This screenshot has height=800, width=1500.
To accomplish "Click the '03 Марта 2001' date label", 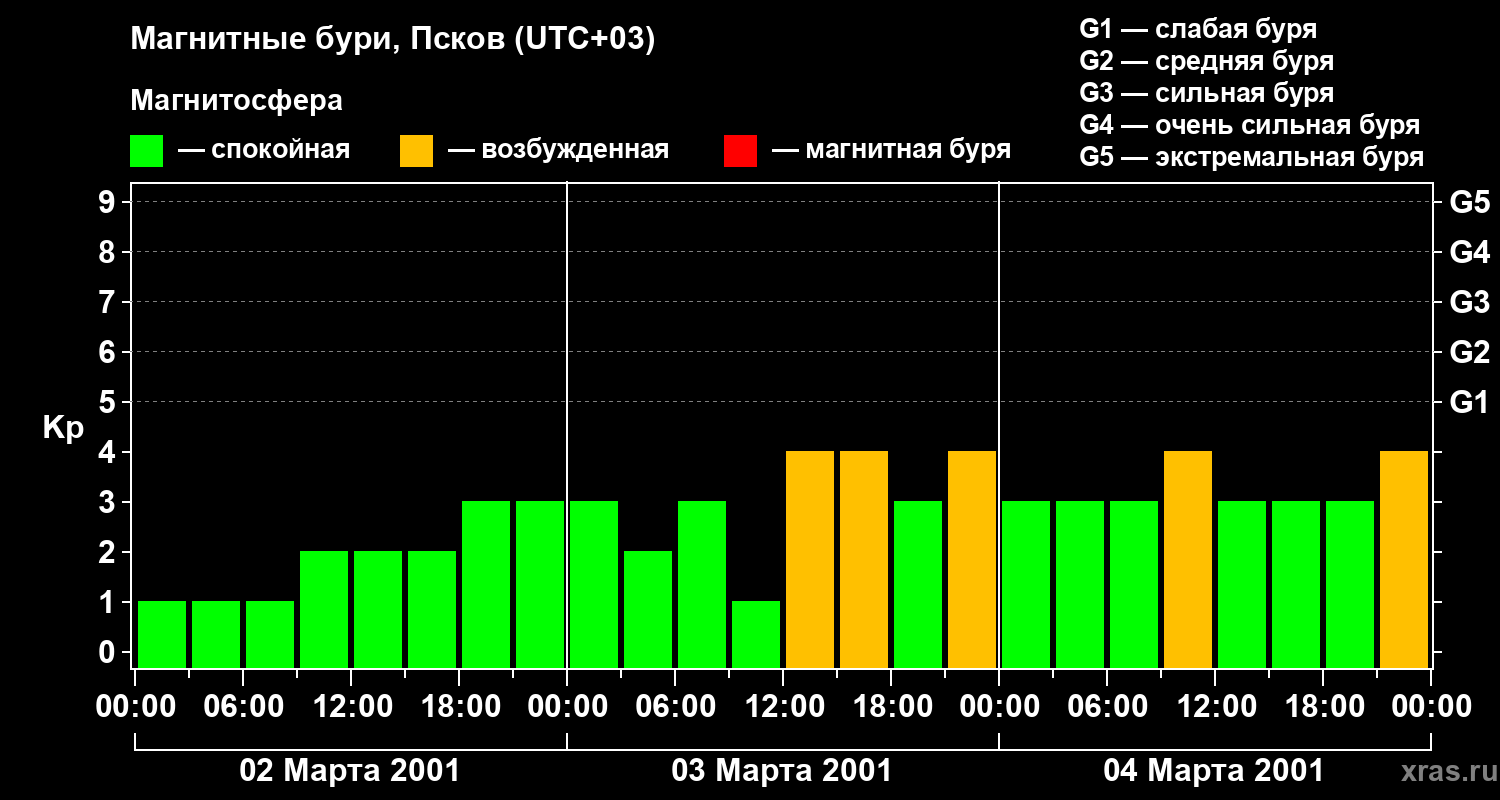I will 782,771.
